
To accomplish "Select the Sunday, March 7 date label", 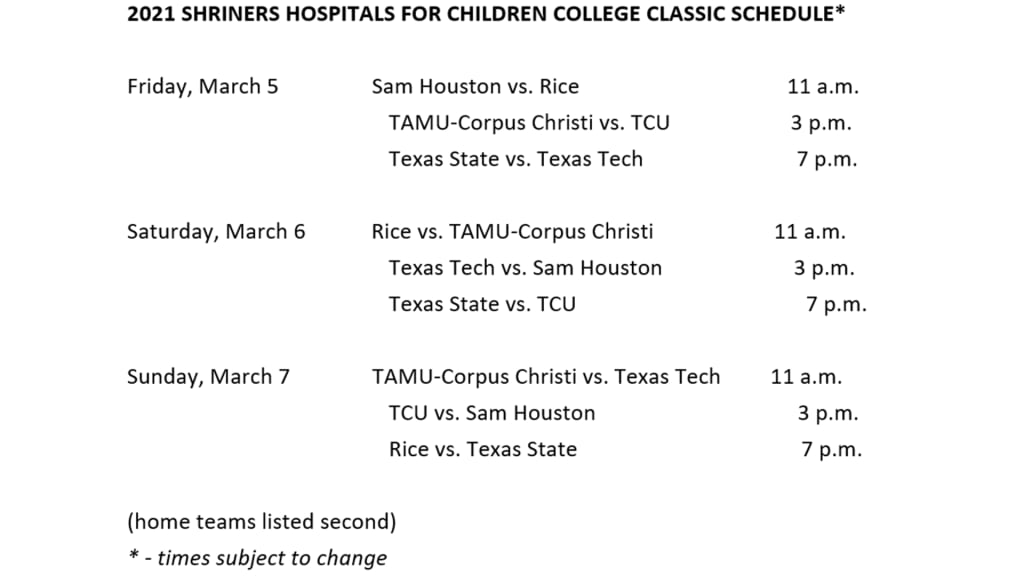I will click(x=208, y=377).
